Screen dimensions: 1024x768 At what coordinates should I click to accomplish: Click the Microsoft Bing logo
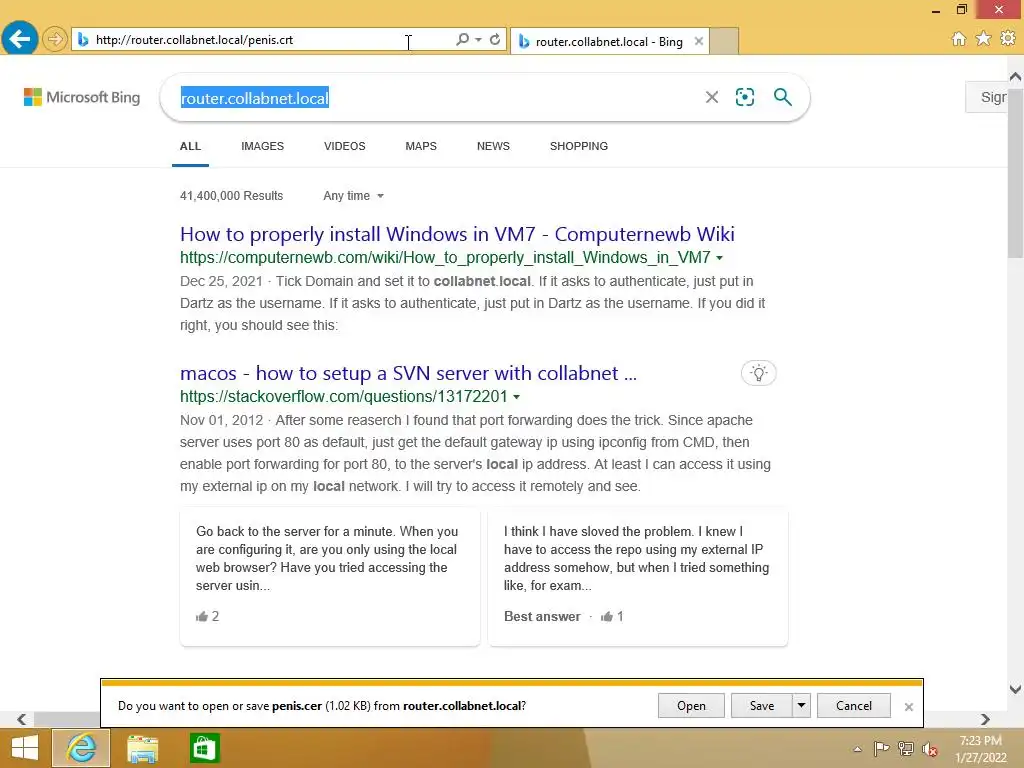82,97
